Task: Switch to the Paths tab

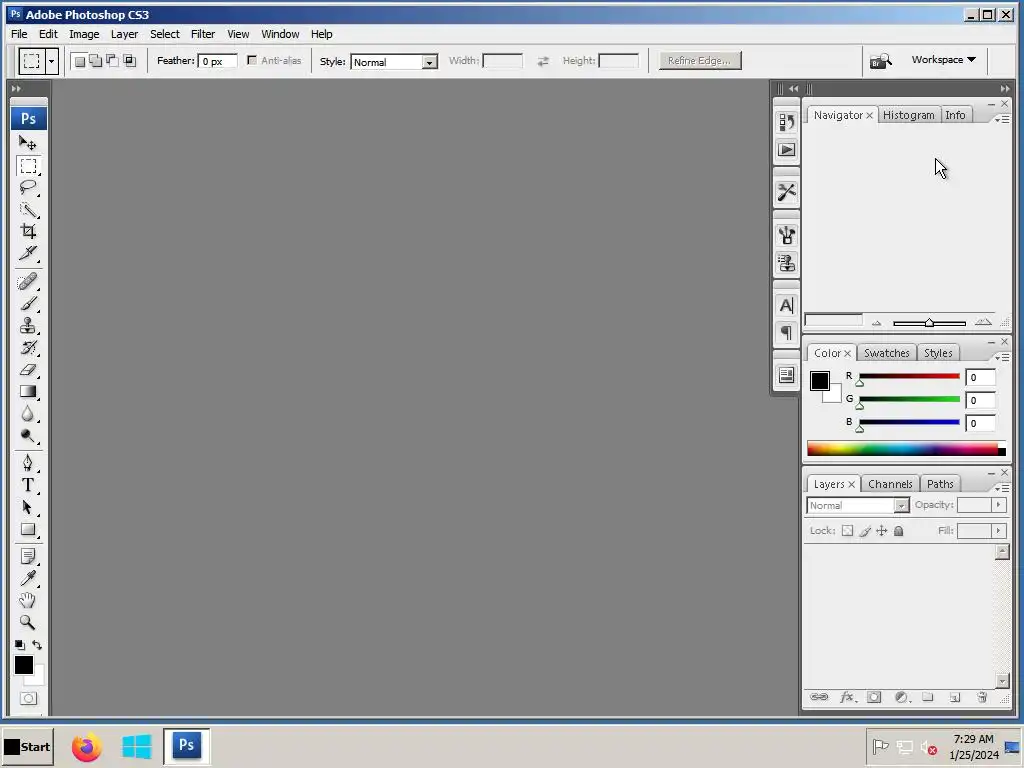Action: (x=940, y=484)
